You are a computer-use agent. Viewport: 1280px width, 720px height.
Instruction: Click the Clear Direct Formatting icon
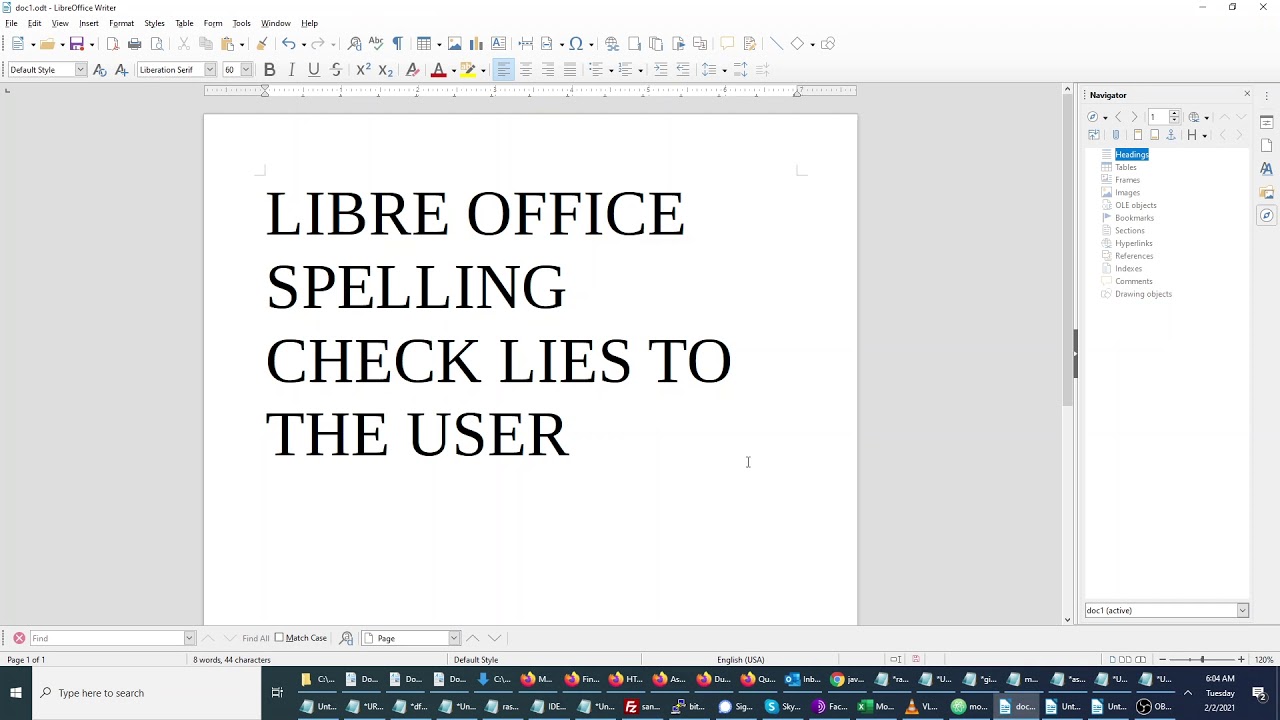coord(412,70)
